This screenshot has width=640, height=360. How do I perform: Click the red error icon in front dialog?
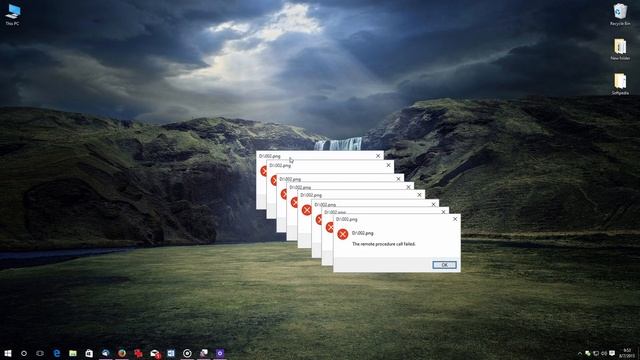click(342, 234)
